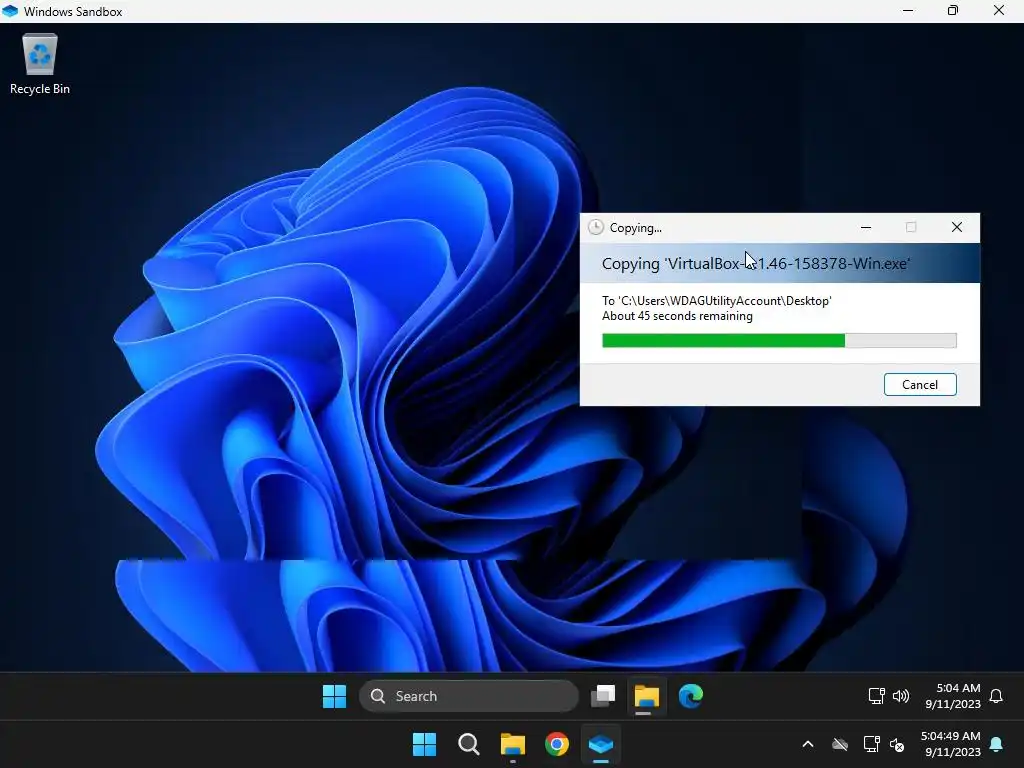Click the 'About 45 seconds remaining' text
The height and width of the screenshot is (768, 1024).
(x=677, y=316)
